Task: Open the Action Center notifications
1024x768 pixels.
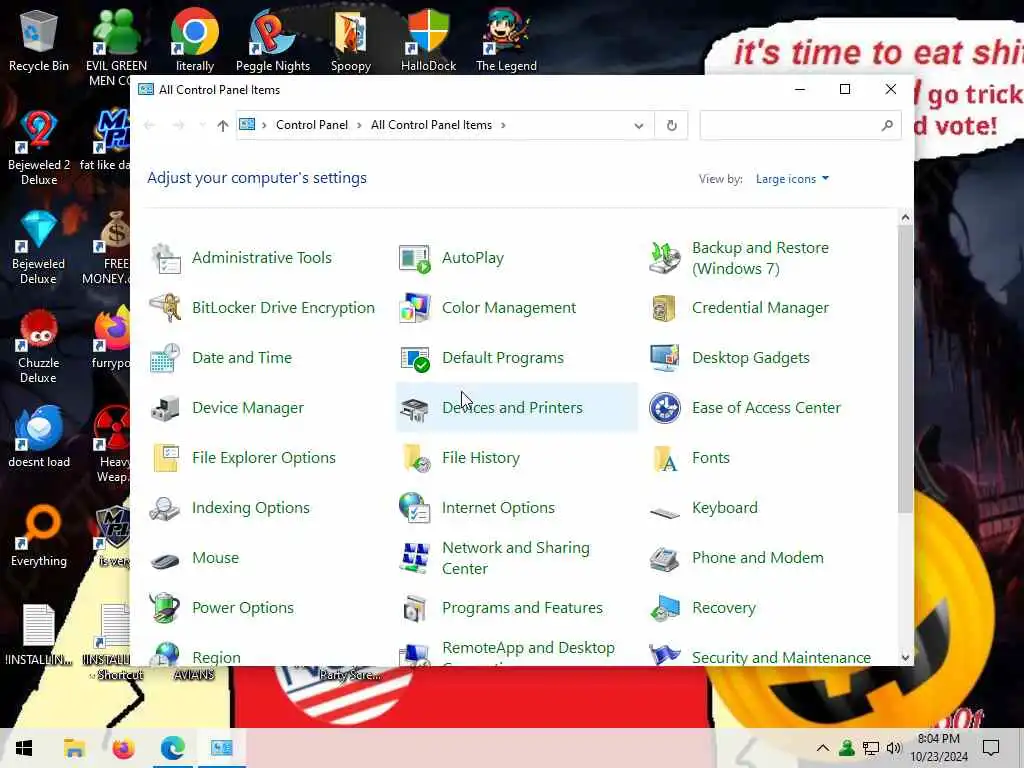Action: click(x=991, y=748)
